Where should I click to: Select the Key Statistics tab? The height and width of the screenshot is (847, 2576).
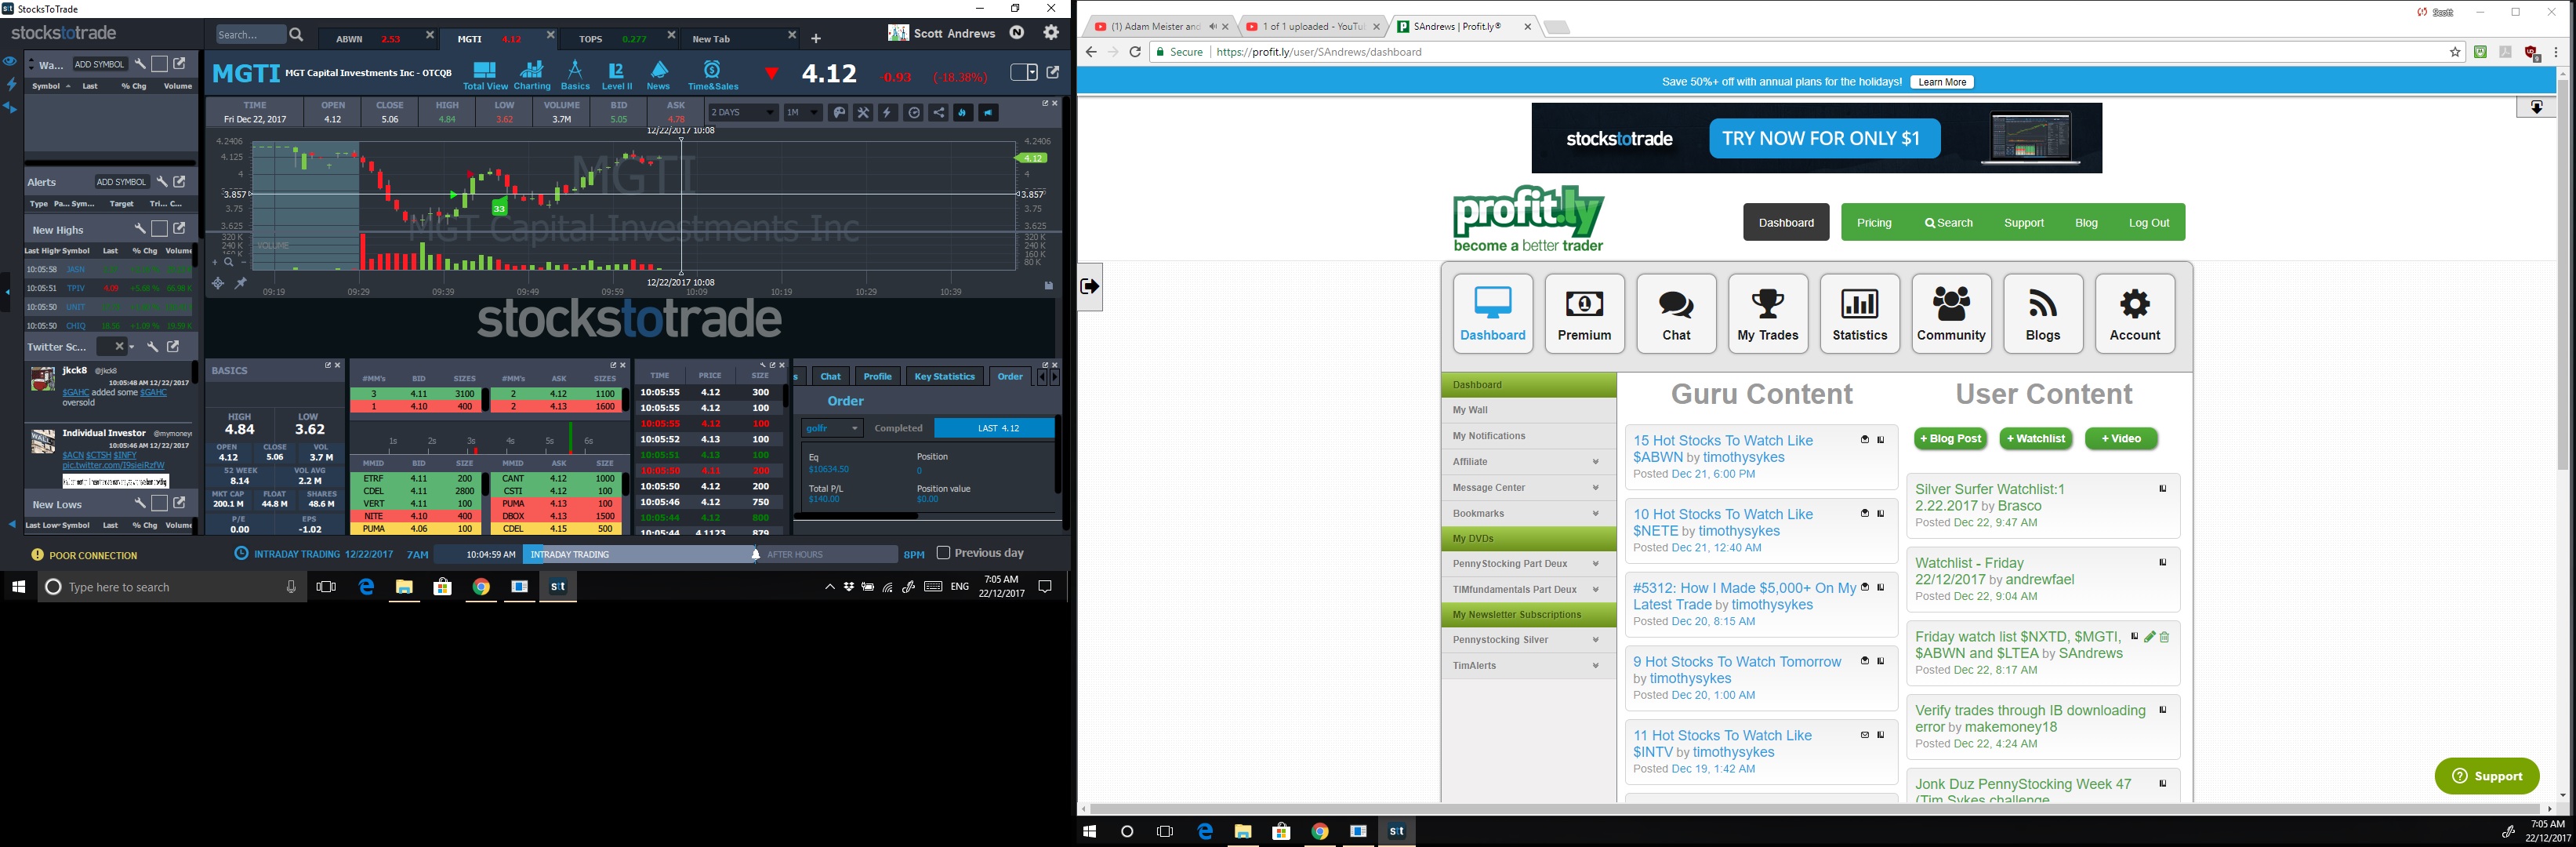pos(943,376)
